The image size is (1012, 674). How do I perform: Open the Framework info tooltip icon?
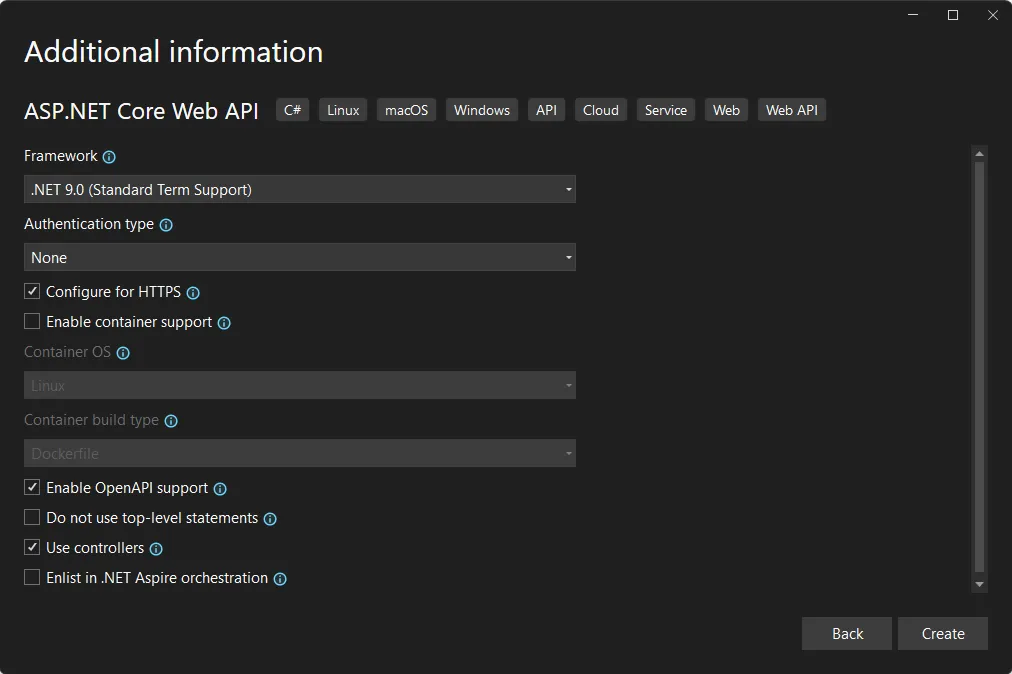(108, 156)
